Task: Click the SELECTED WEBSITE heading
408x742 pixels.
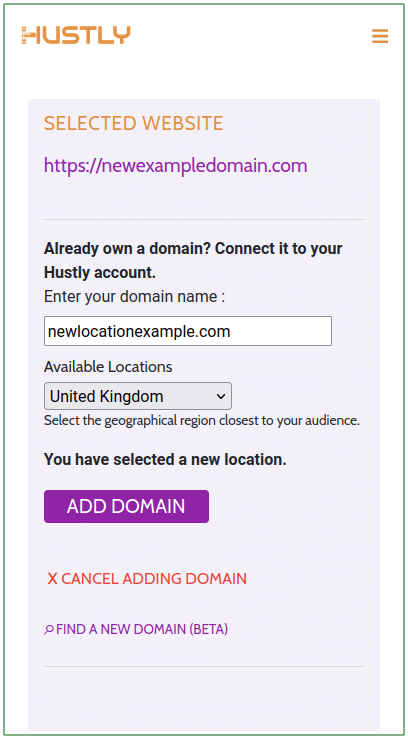Action: [x=133, y=124]
